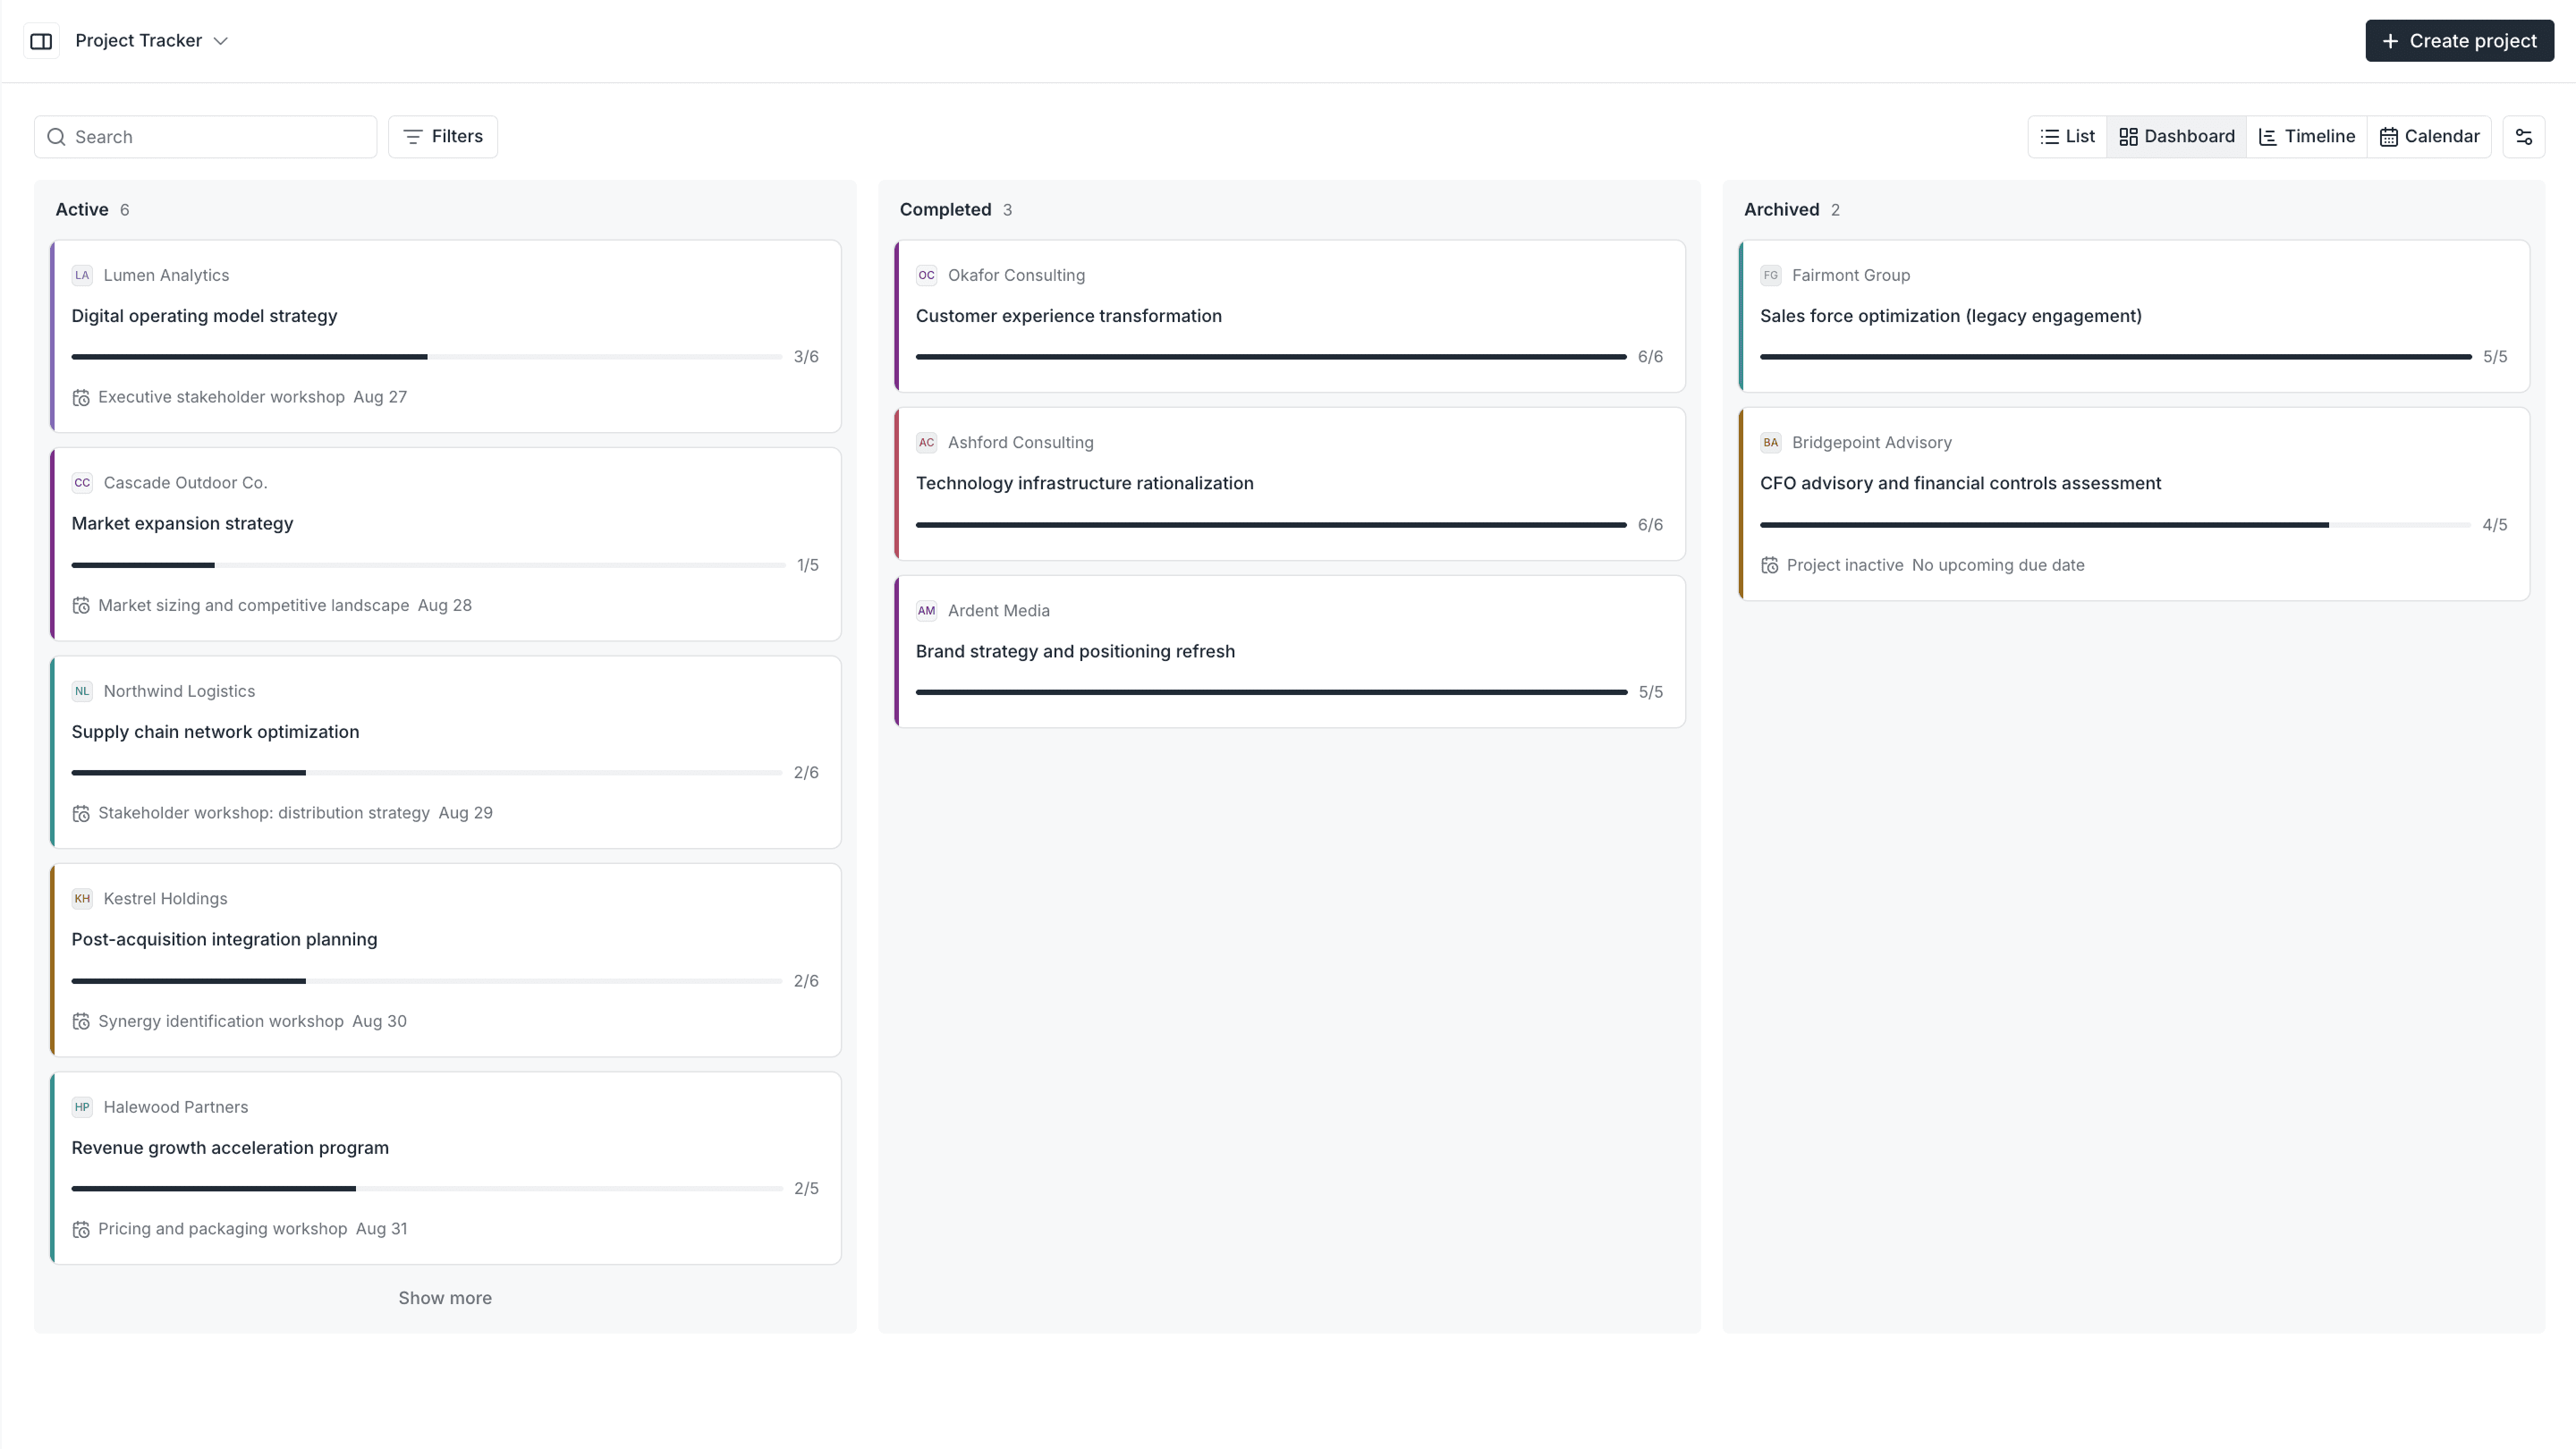Click the BA avatar badge for Bridgepoint Advisory

[x=1770, y=442]
